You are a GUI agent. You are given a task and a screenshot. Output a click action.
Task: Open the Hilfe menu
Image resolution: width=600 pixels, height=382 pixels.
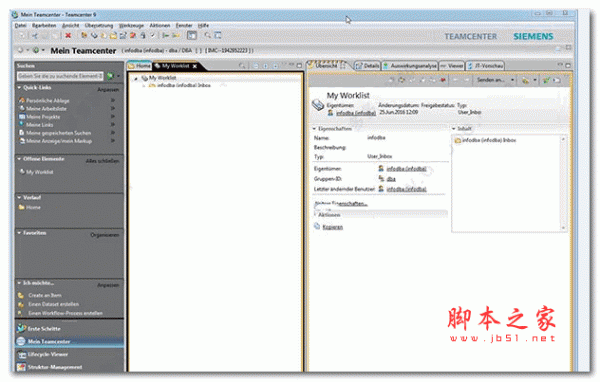click(203, 25)
